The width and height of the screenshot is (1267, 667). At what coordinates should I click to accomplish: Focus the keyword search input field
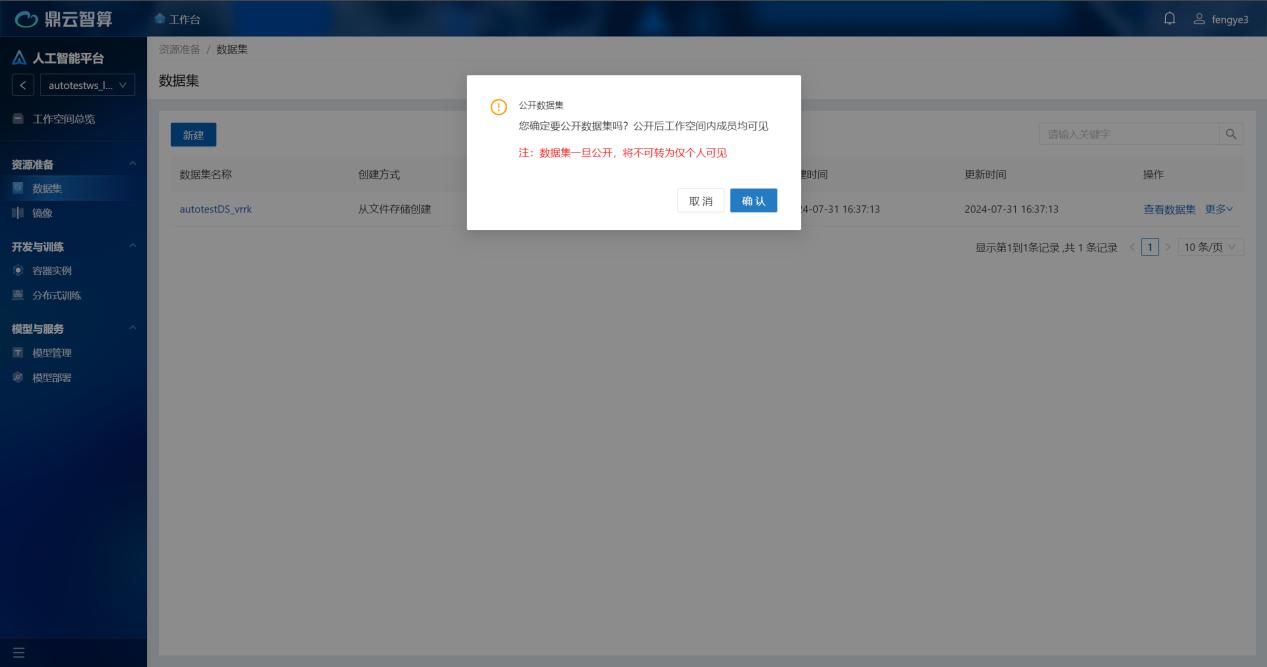click(x=1128, y=134)
